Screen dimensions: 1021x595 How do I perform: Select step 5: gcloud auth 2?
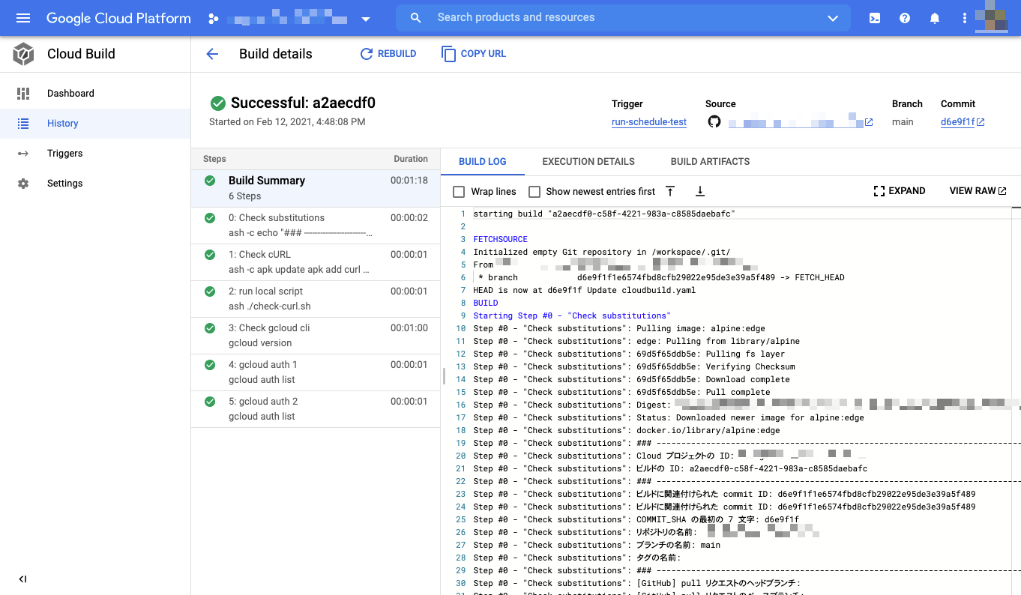pyautogui.click(x=316, y=409)
